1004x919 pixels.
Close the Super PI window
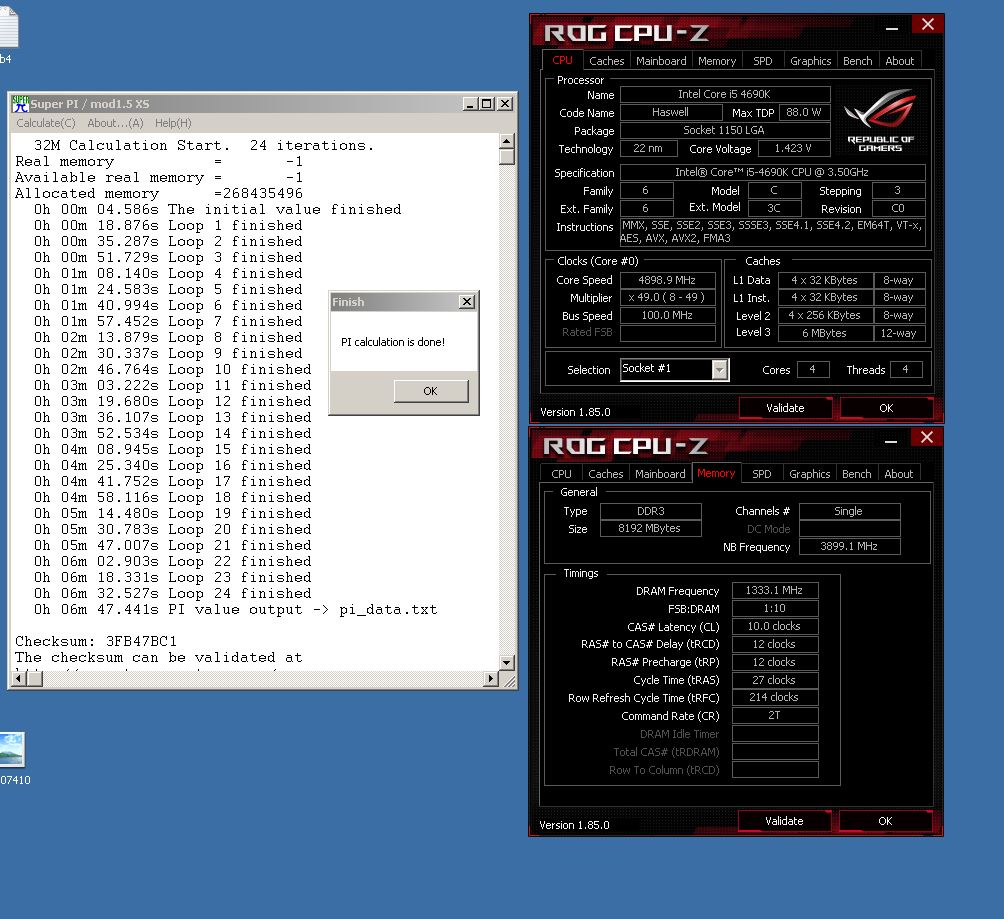[505, 104]
